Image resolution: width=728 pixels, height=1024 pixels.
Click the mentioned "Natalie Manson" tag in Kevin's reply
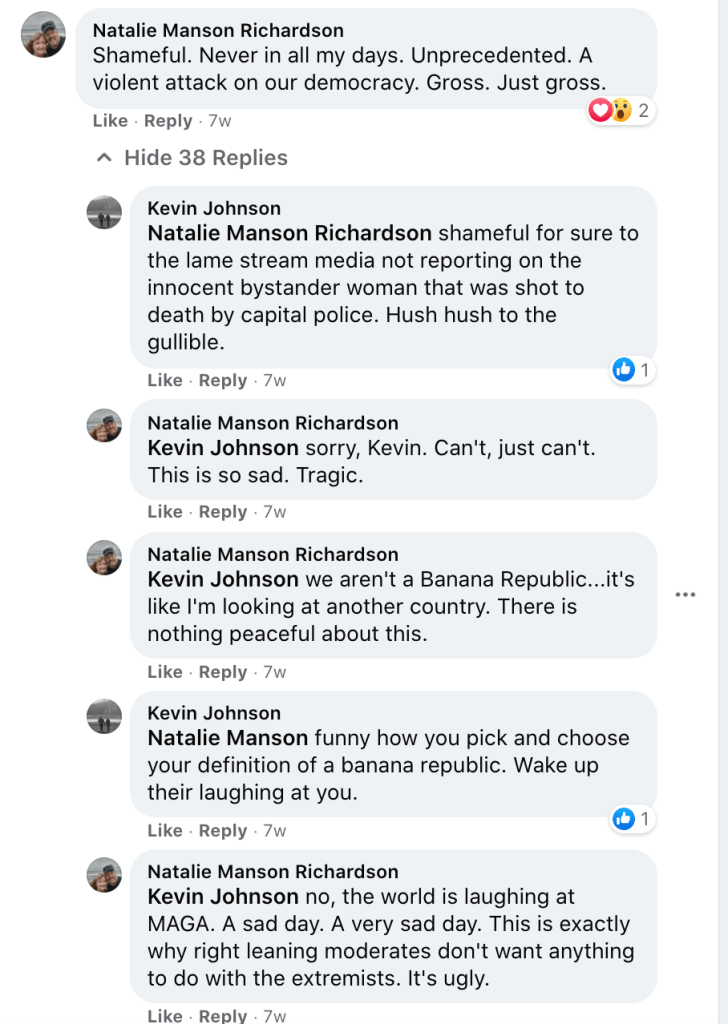tap(228, 738)
